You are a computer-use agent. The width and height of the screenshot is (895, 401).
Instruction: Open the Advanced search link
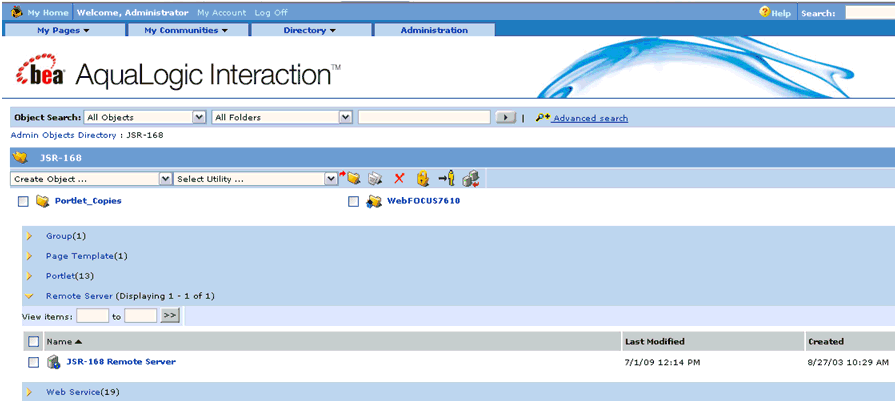click(590, 118)
